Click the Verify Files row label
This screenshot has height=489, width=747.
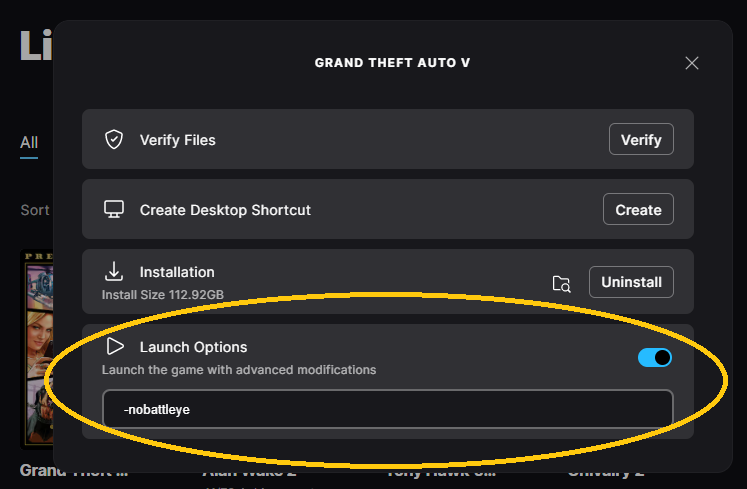[x=178, y=140]
